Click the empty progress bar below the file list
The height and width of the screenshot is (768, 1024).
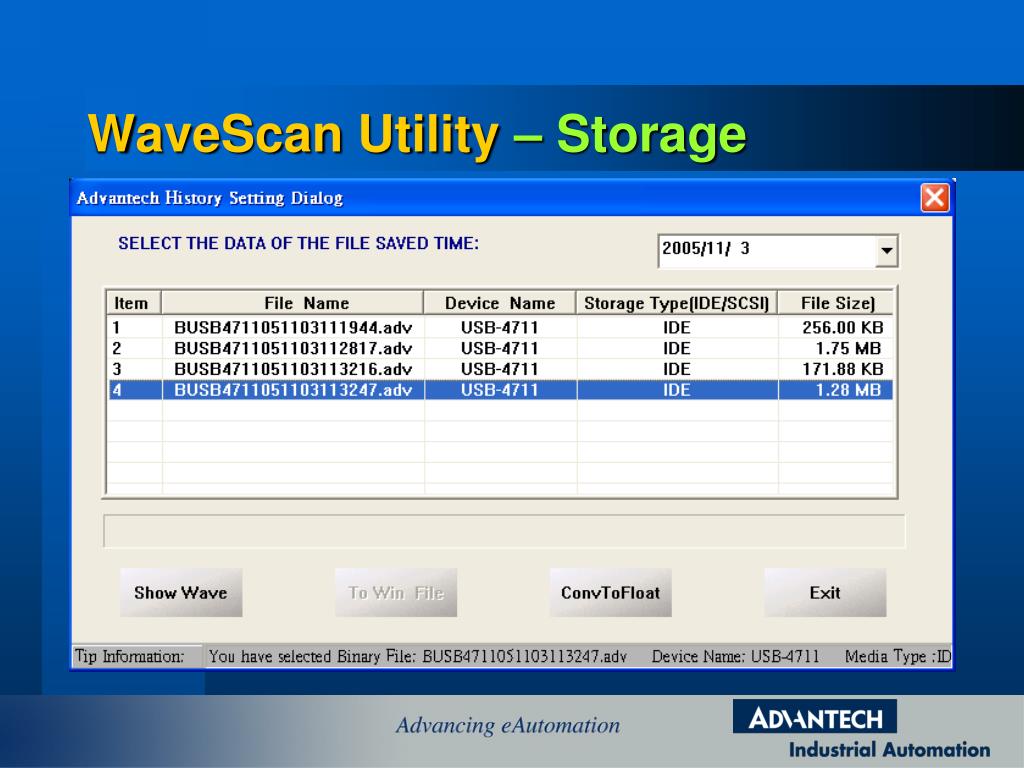coord(504,531)
